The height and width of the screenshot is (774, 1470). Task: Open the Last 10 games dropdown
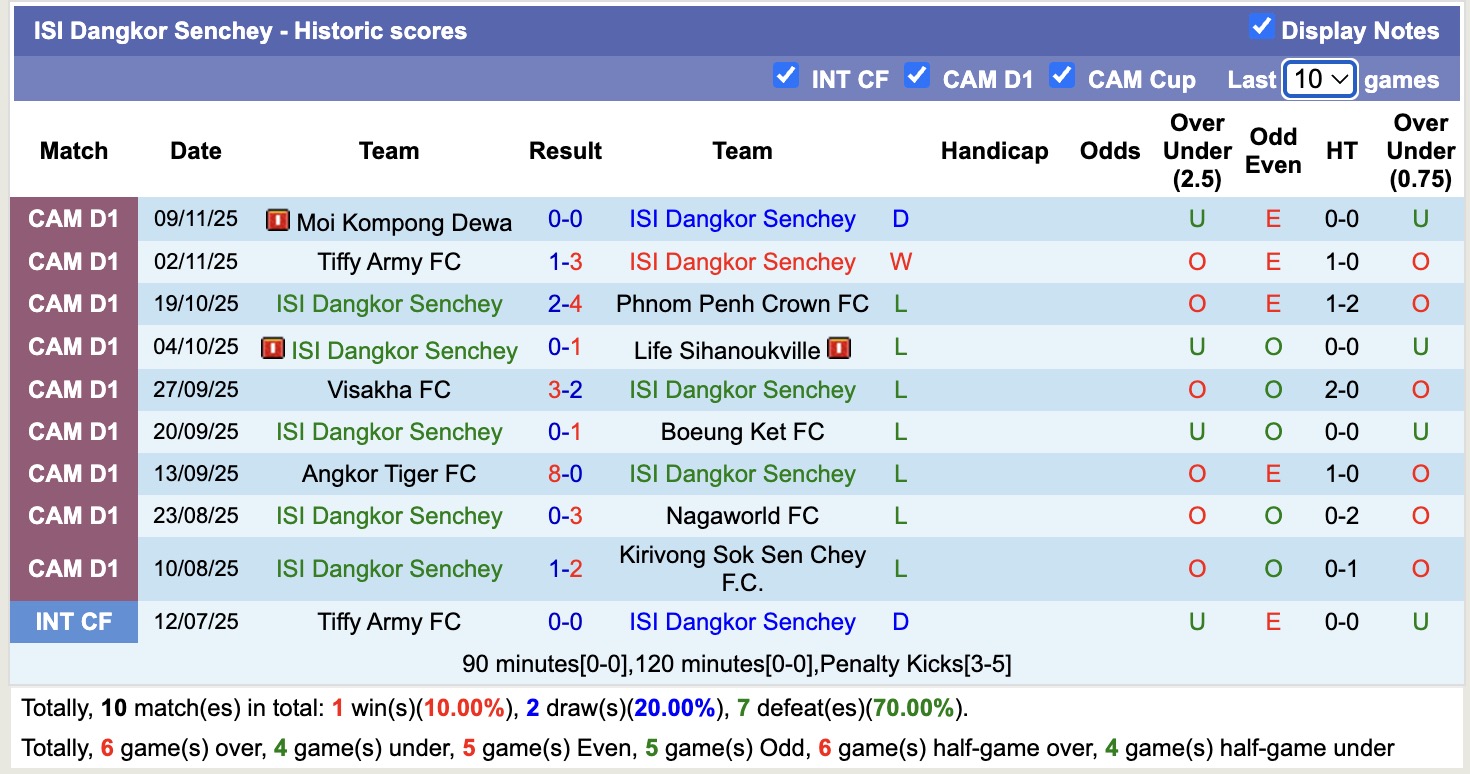click(1319, 79)
